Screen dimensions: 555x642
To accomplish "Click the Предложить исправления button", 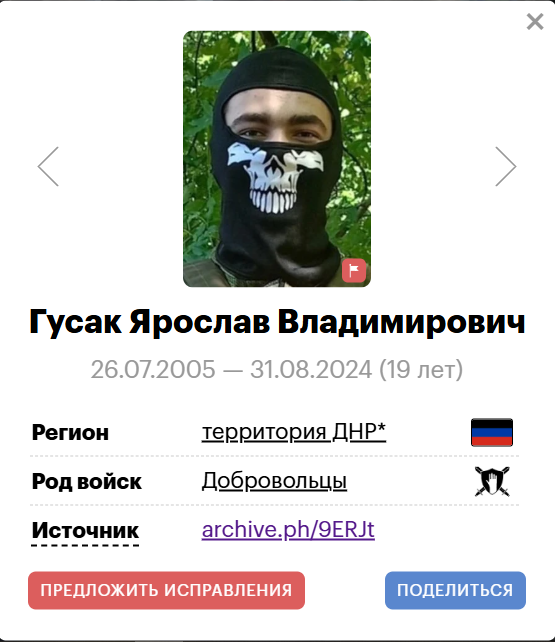I will (x=166, y=590).
